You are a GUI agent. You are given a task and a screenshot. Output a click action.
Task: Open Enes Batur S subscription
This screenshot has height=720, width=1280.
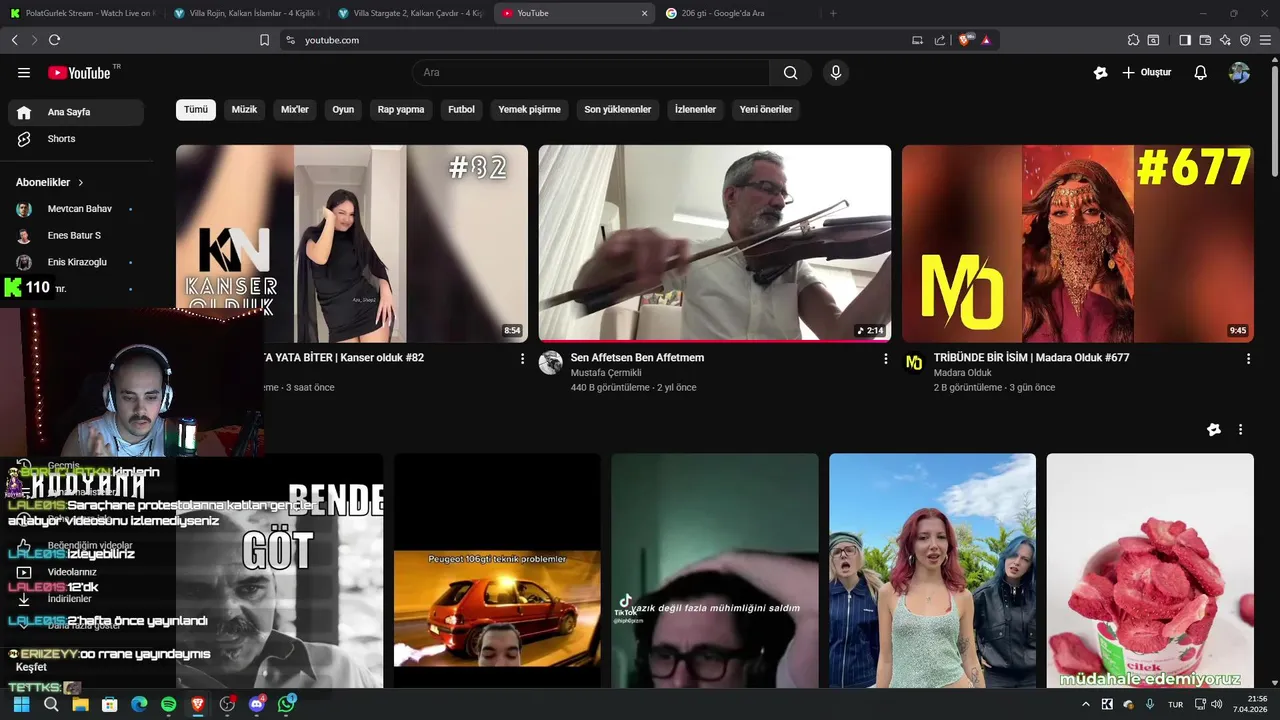(76, 236)
